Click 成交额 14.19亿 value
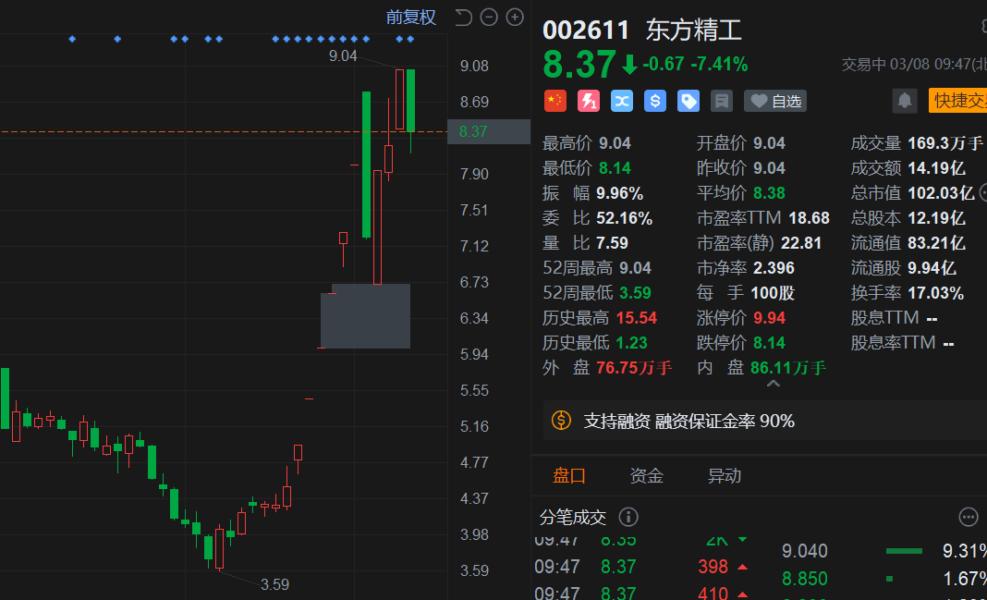The image size is (987, 600). pyautogui.click(x=936, y=168)
